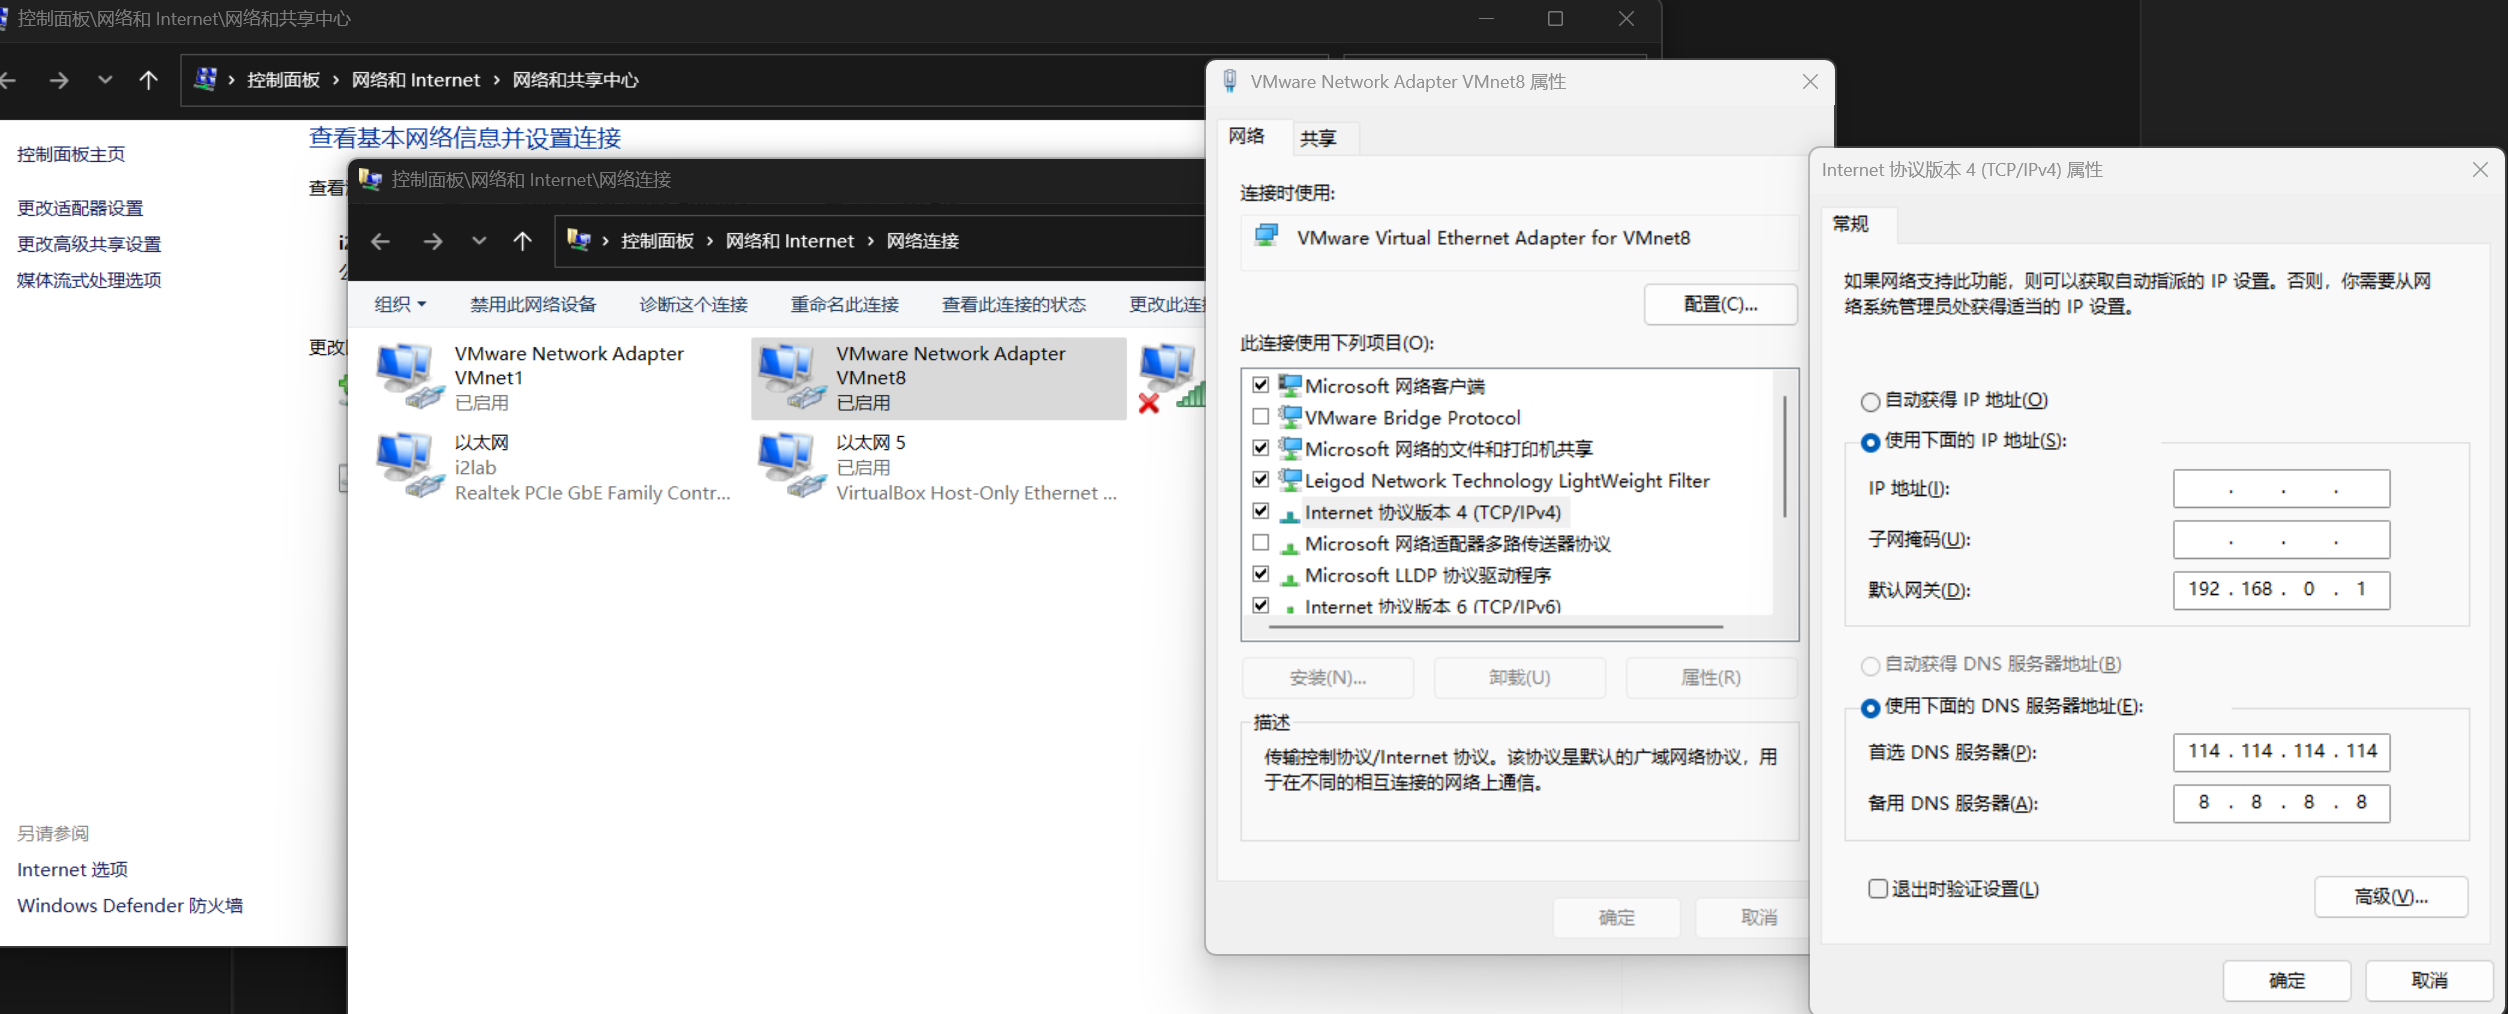Click the VMnet8 属性 title bar icon
2508x1014 pixels.
1230,81
